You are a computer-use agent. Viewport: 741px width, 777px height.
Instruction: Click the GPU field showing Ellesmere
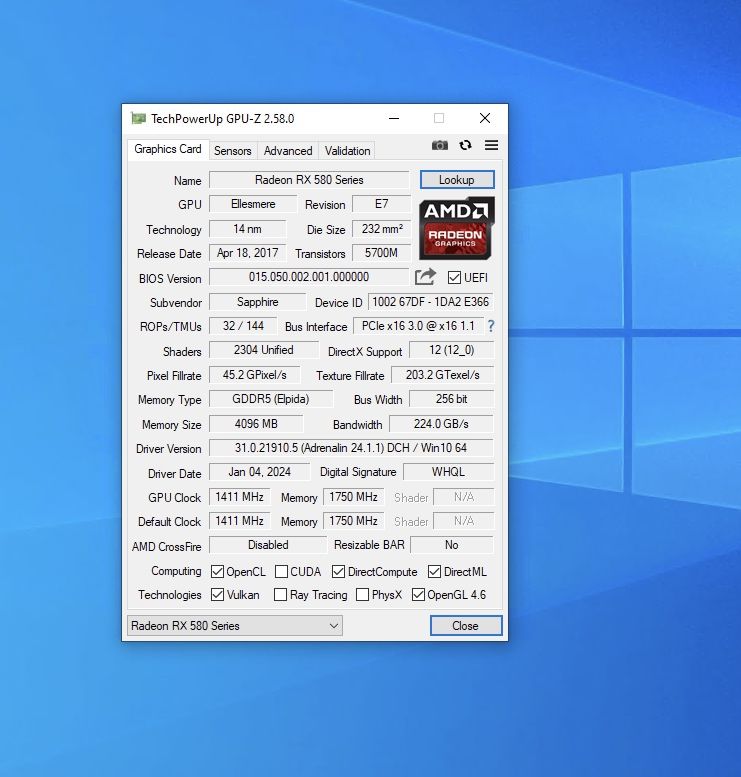(253, 204)
